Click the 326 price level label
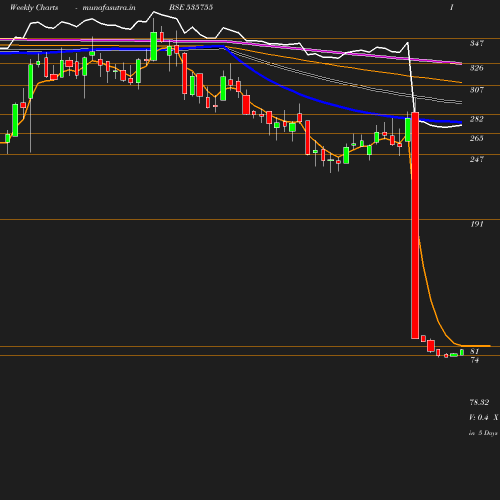This screenshot has height=500, width=500. (477, 68)
